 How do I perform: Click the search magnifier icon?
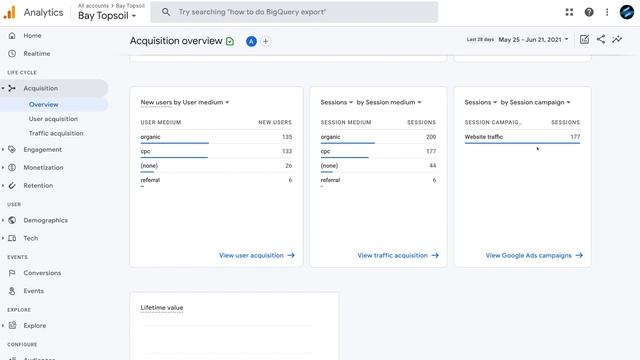point(165,12)
